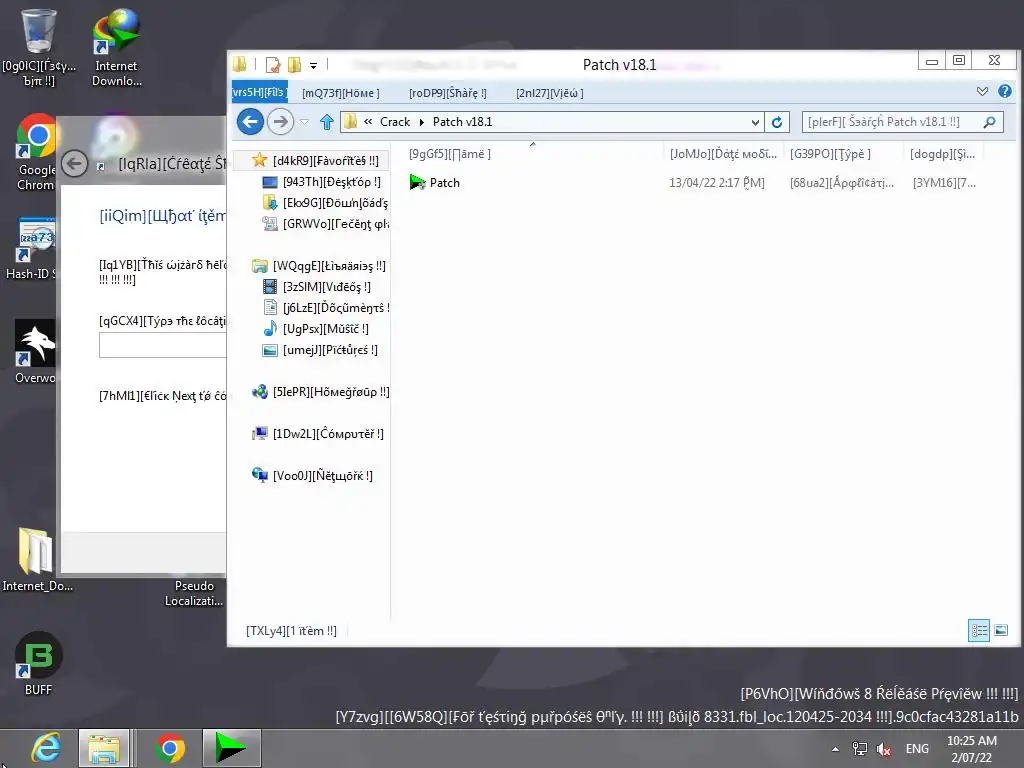Open BUFF desktop shortcut

click(38, 664)
